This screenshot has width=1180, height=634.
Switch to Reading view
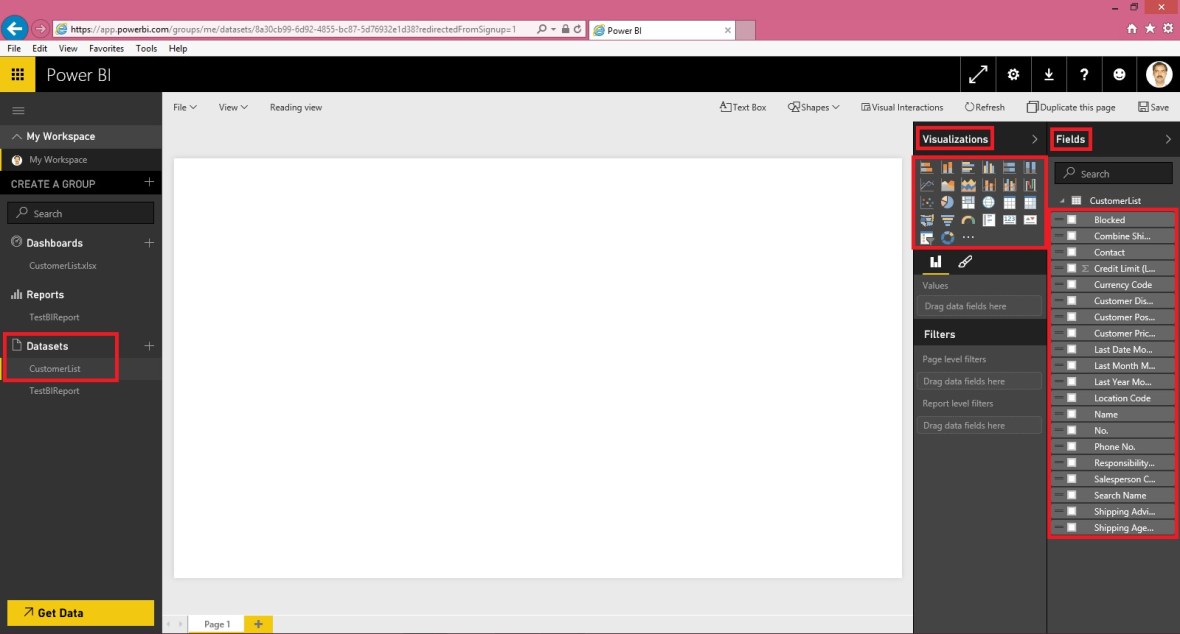click(297, 106)
